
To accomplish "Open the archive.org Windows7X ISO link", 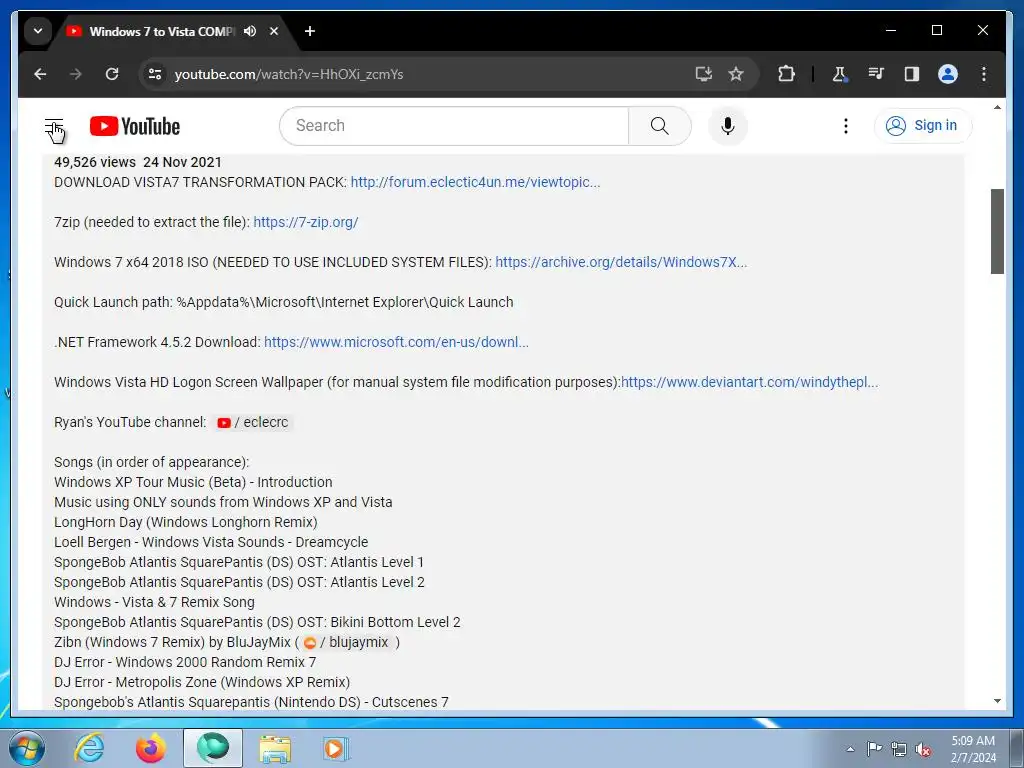I will (621, 262).
